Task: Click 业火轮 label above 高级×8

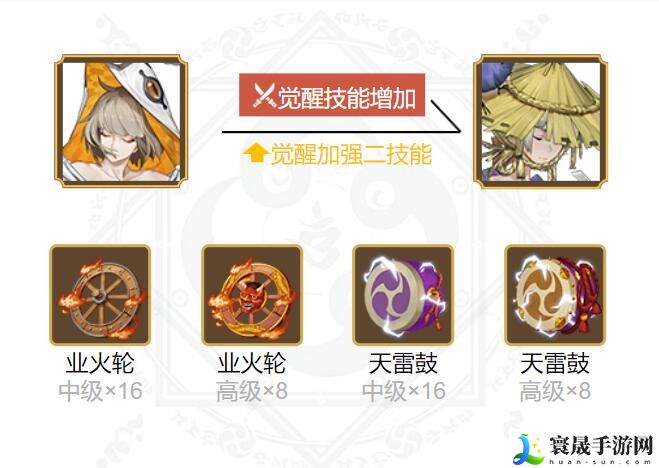Action: (x=252, y=363)
